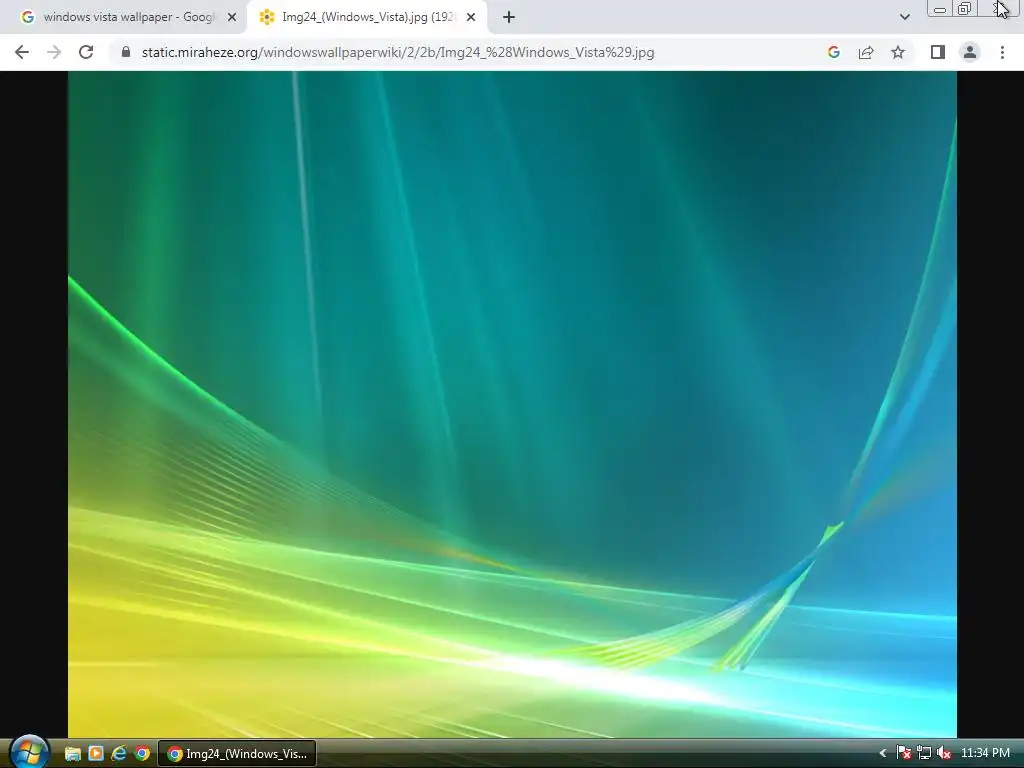The width and height of the screenshot is (1024, 768).
Task: Reload the current page
Action: click(x=86, y=52)
